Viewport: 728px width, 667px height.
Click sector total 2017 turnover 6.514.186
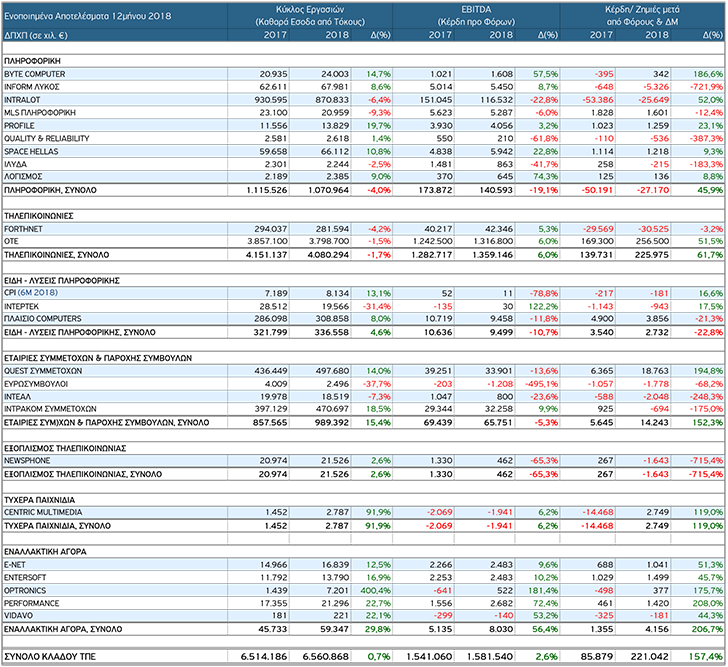[264, 657]
